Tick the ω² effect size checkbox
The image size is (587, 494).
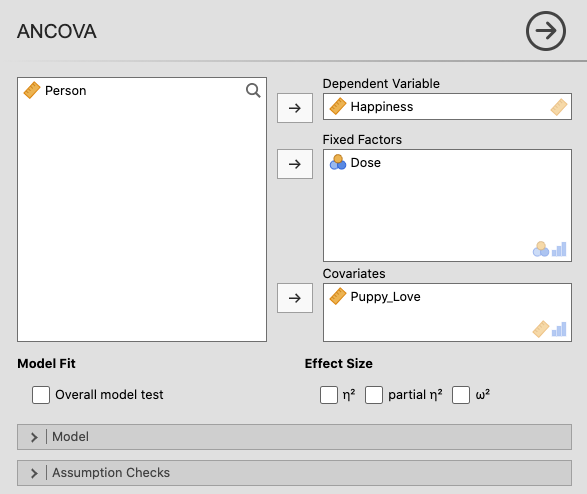pos(461,395)
